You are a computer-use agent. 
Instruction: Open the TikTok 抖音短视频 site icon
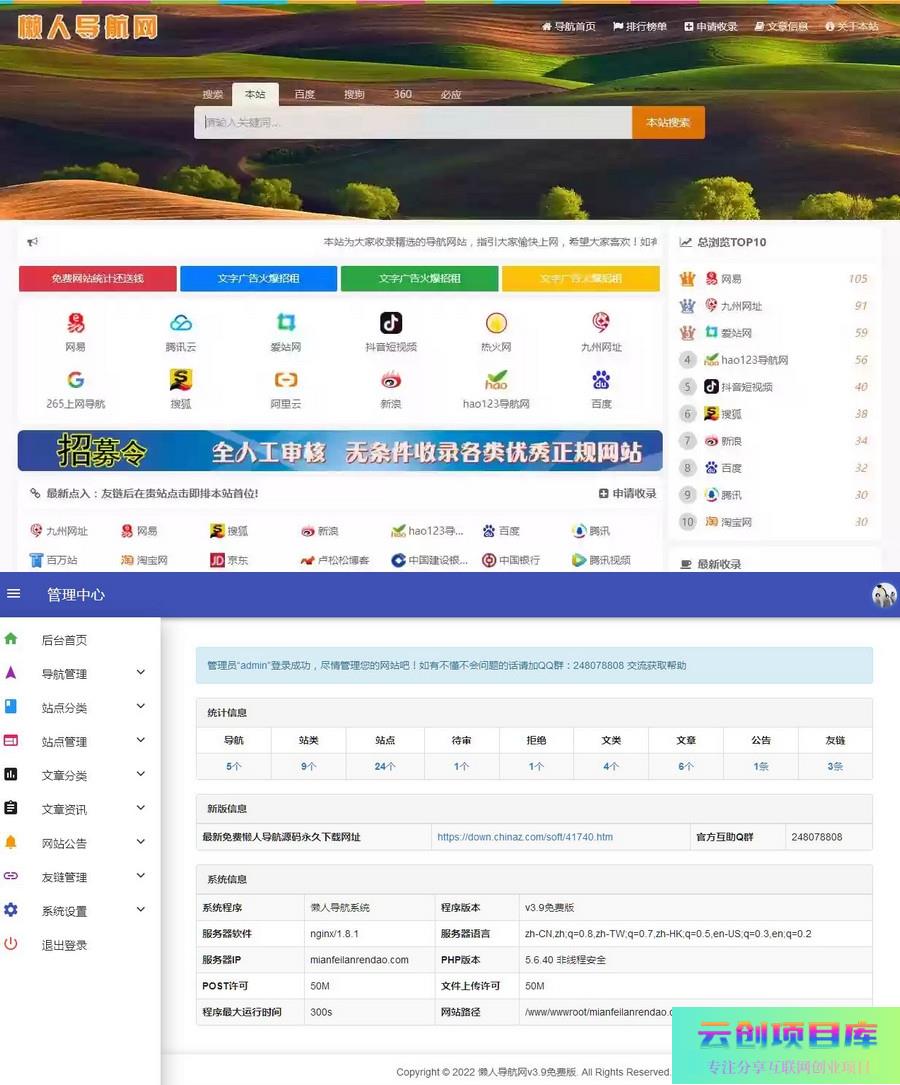pyautogui.click(x=391, y=323)
